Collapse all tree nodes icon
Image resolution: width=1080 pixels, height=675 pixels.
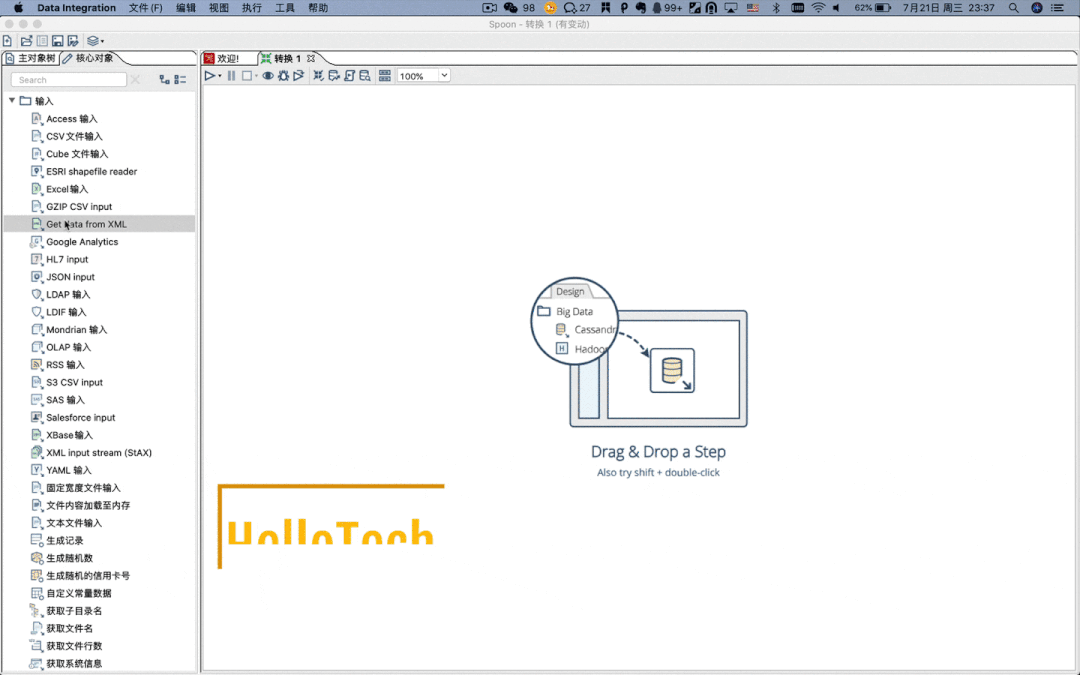pos(180,80)
